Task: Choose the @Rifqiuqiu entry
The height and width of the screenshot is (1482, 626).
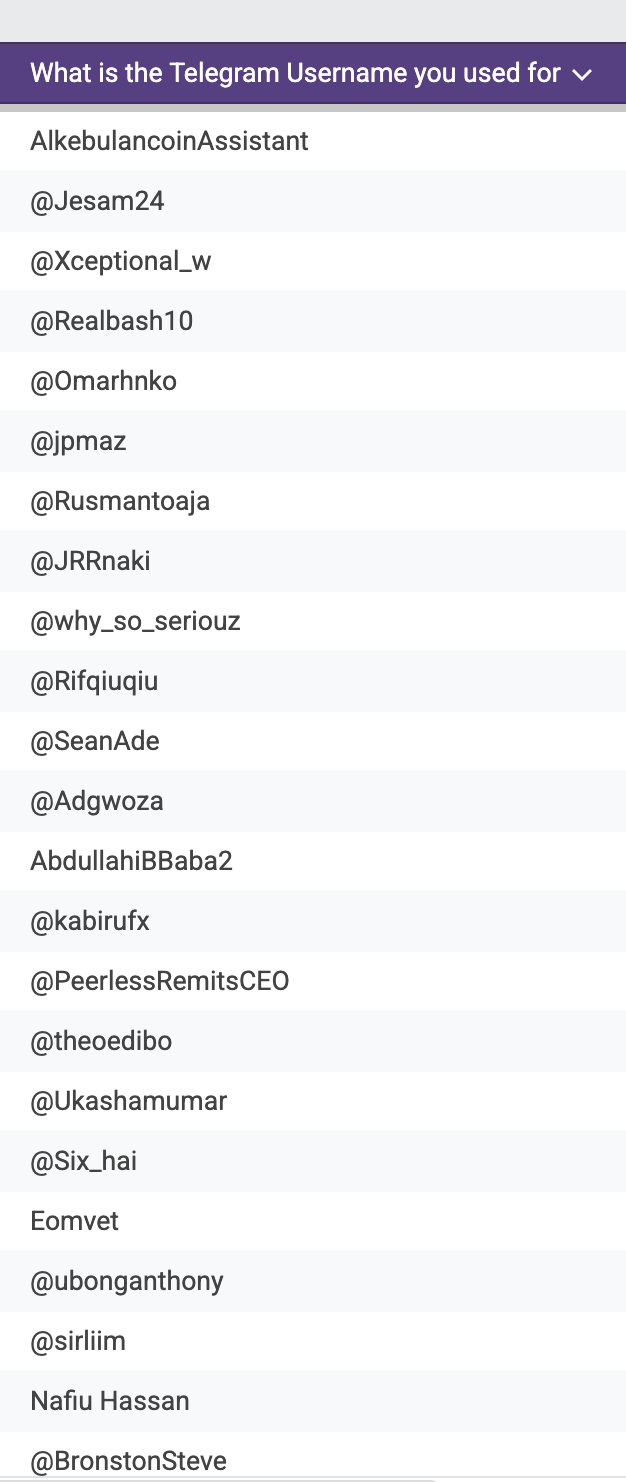Action: tap(313, 681)
